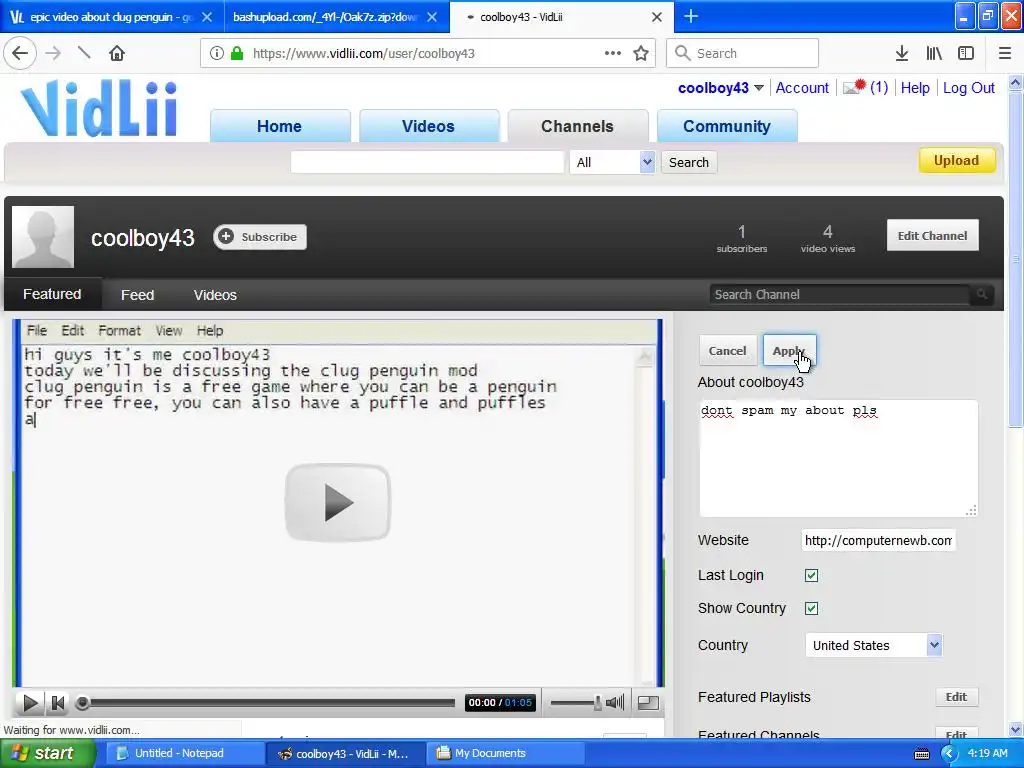Click the green padlock security icon

pos(236,54)
